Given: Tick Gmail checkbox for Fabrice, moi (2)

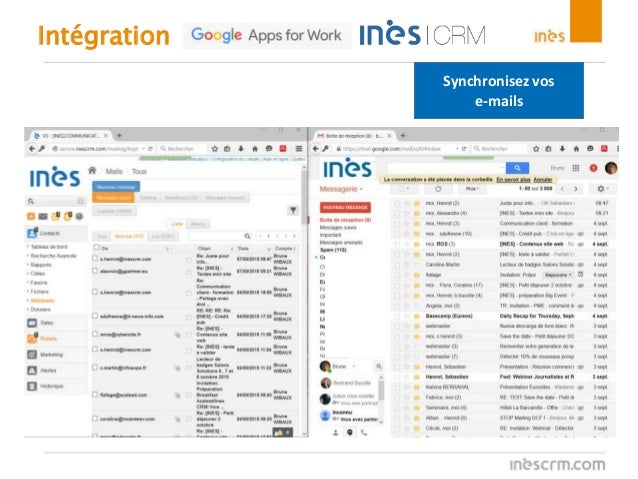Looking at the screenshot, I should [397, 397].
